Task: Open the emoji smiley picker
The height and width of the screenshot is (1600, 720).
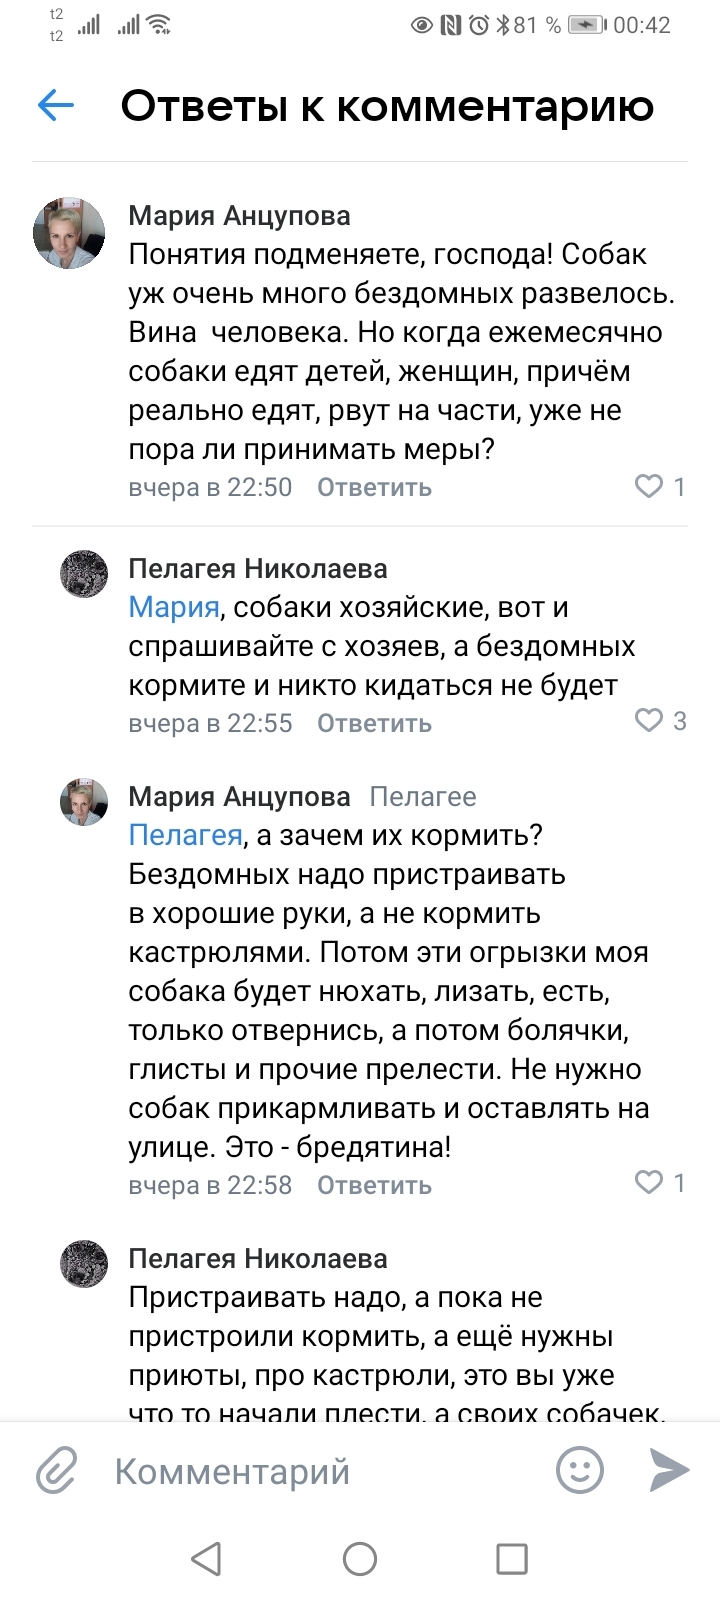Action: pos(579,1470)
